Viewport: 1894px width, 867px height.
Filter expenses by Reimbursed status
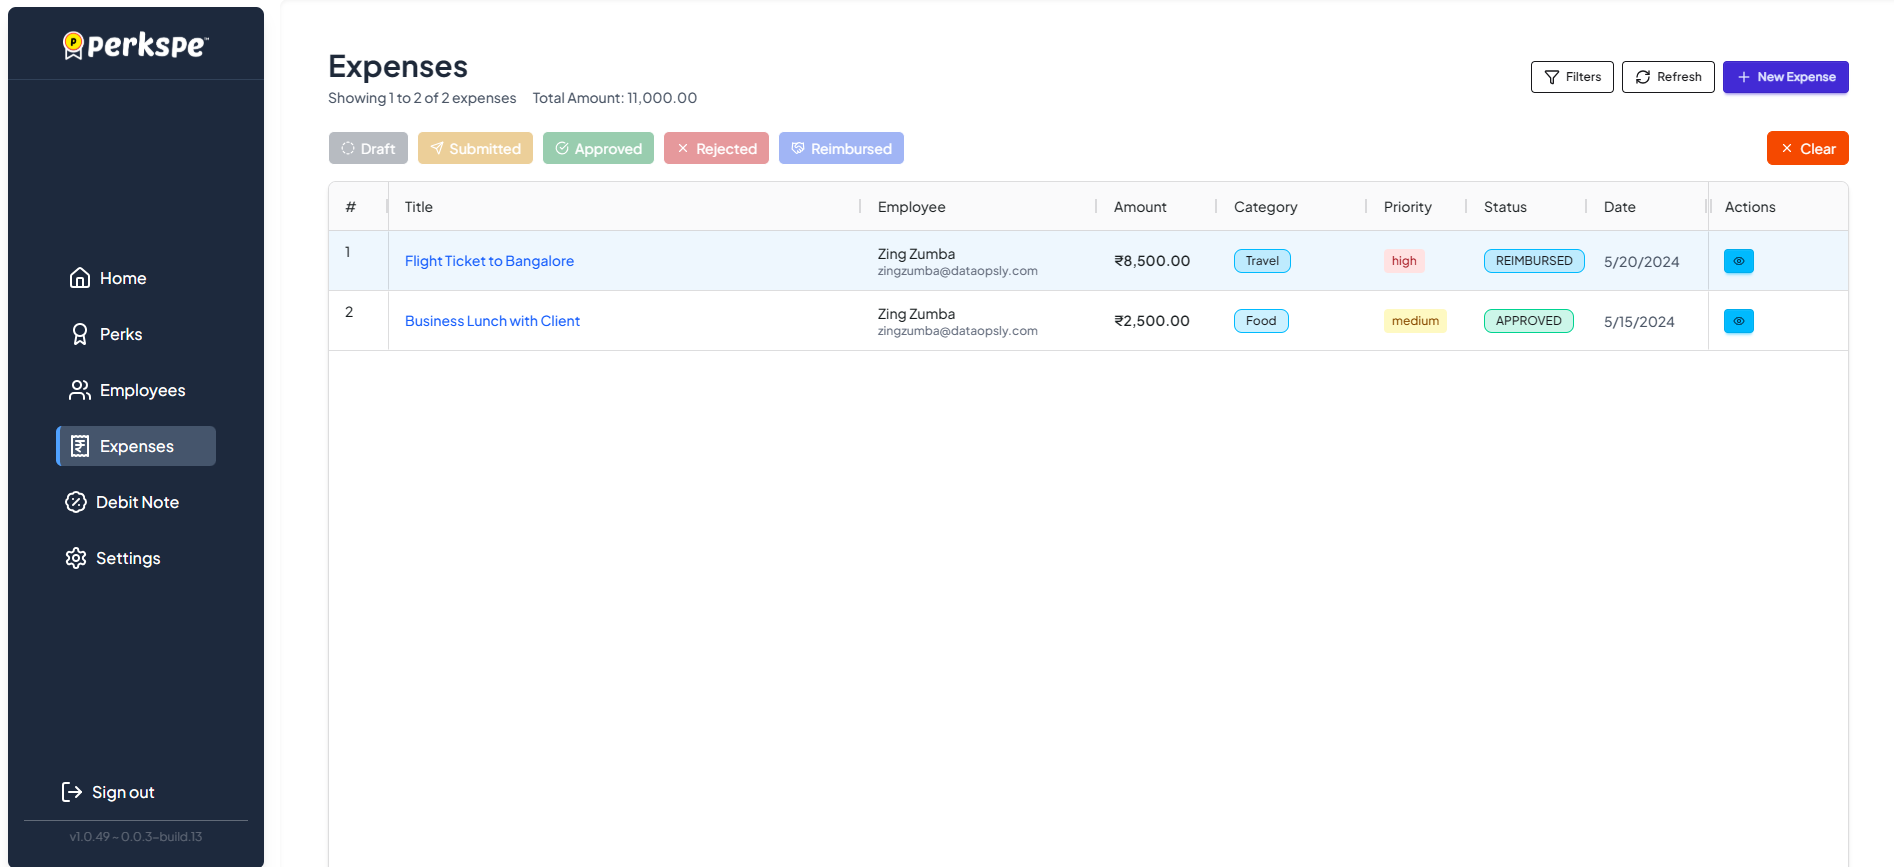(841, 148)
